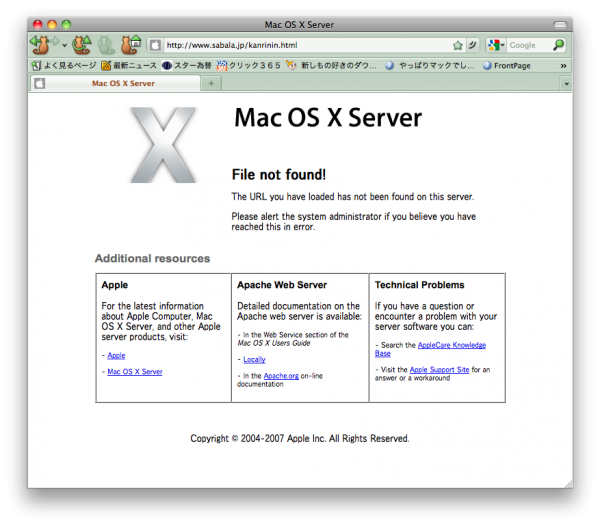Screen dimensions: 600x526
Task: Click the URL address field
Action: [306, 45]
